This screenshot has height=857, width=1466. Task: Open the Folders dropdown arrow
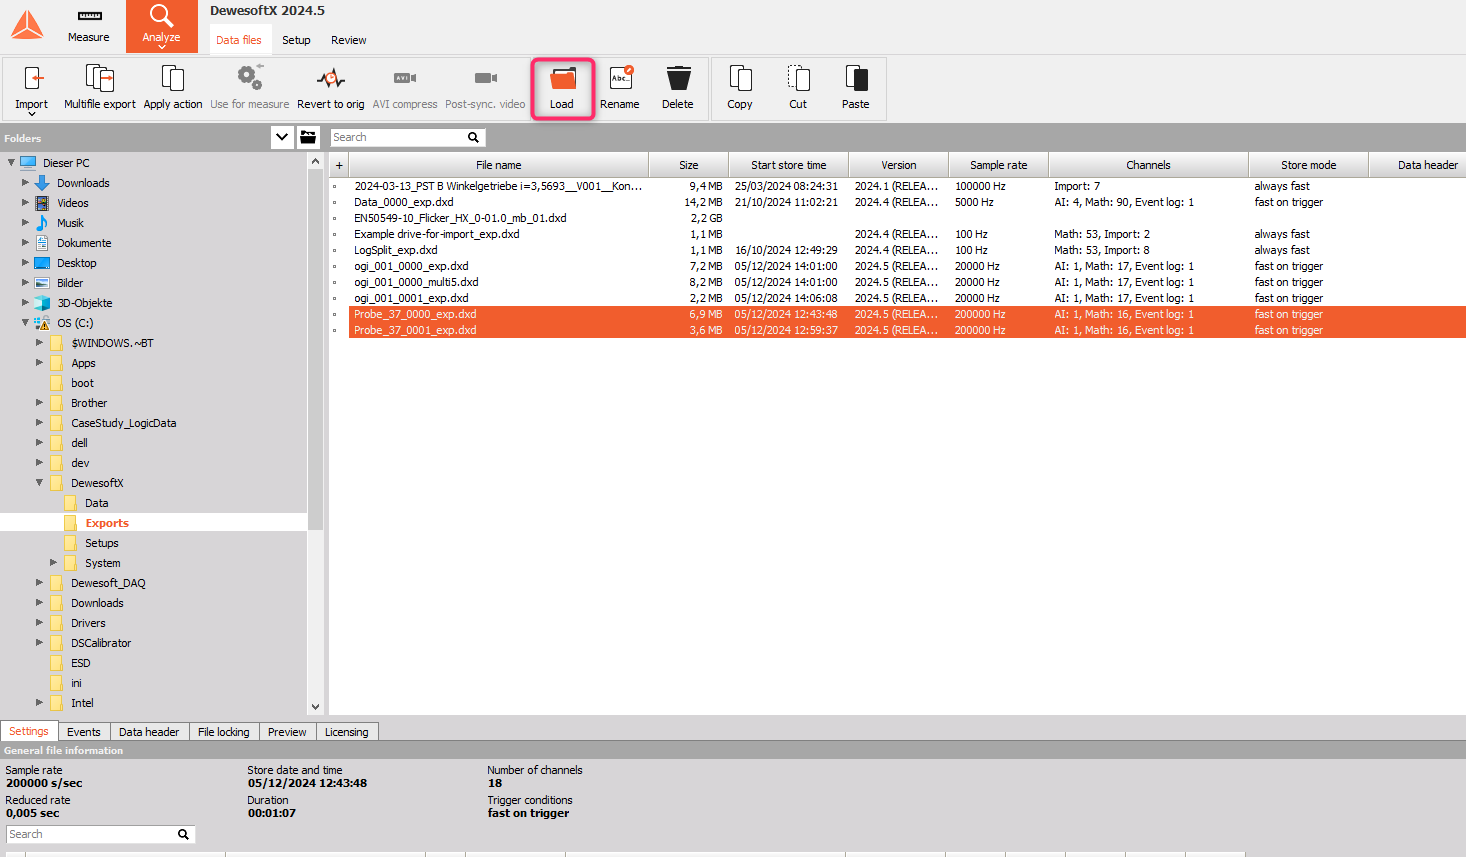[x=282, y=137]
